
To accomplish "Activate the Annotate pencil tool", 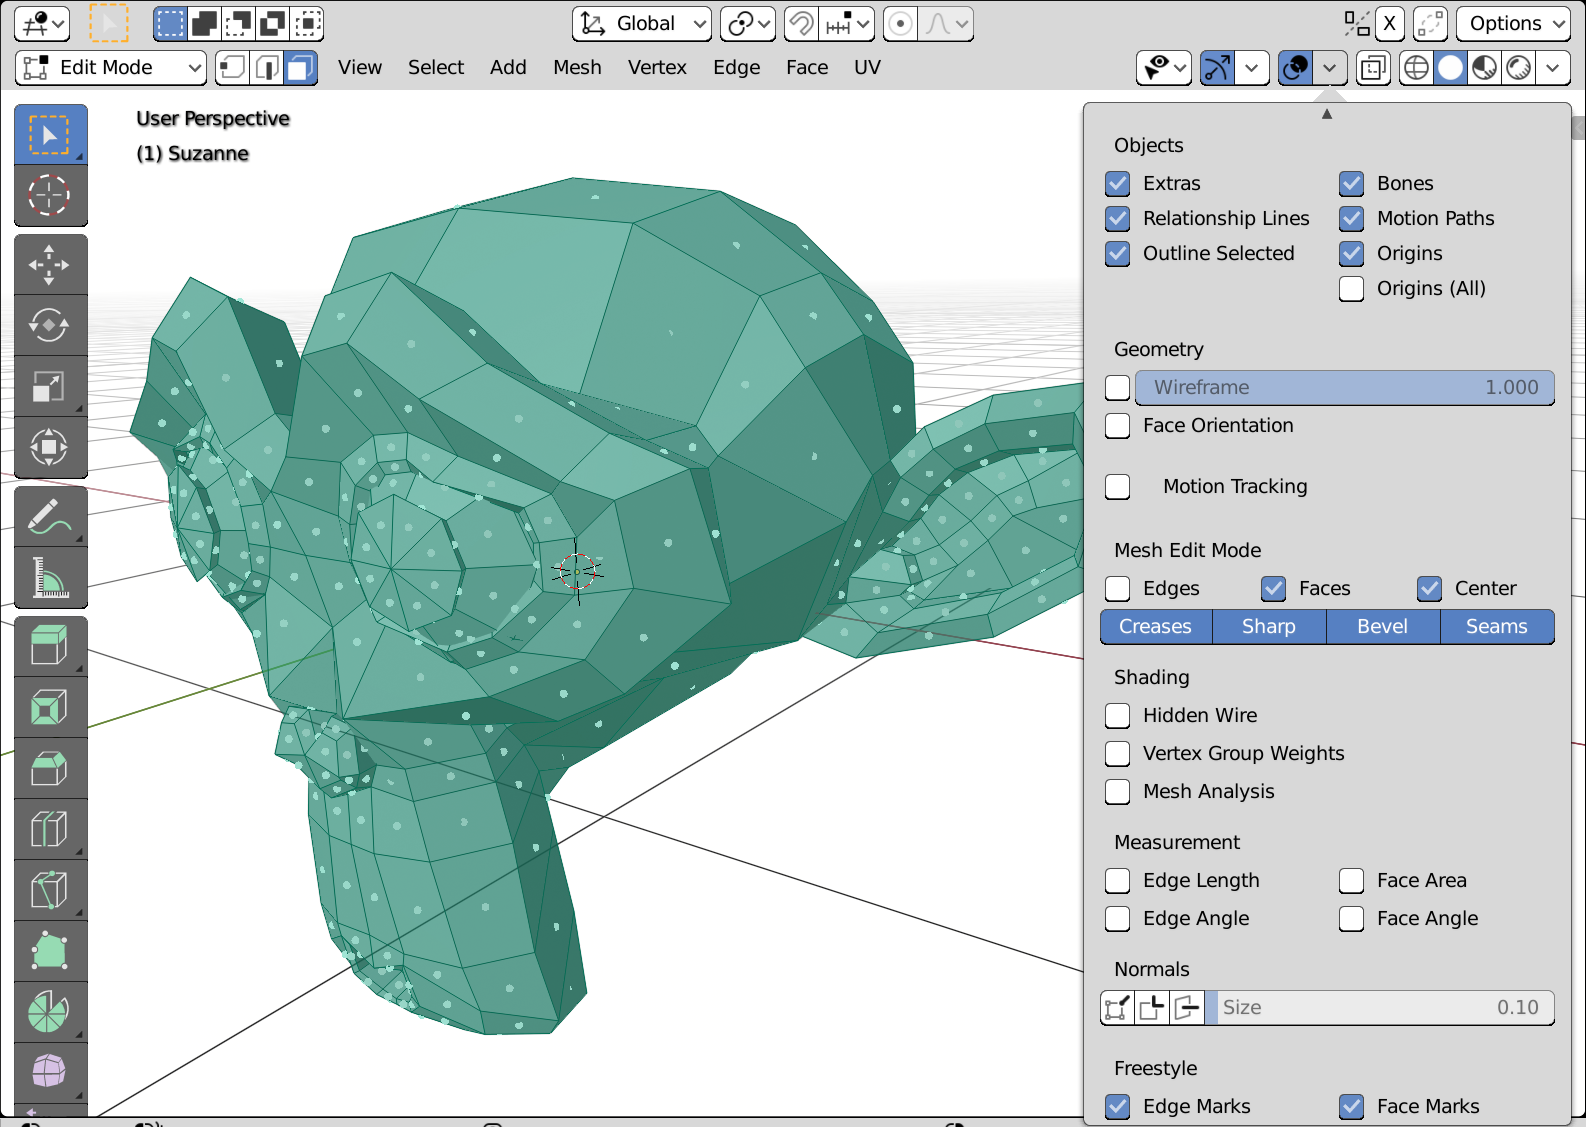I will pos(50,517).
